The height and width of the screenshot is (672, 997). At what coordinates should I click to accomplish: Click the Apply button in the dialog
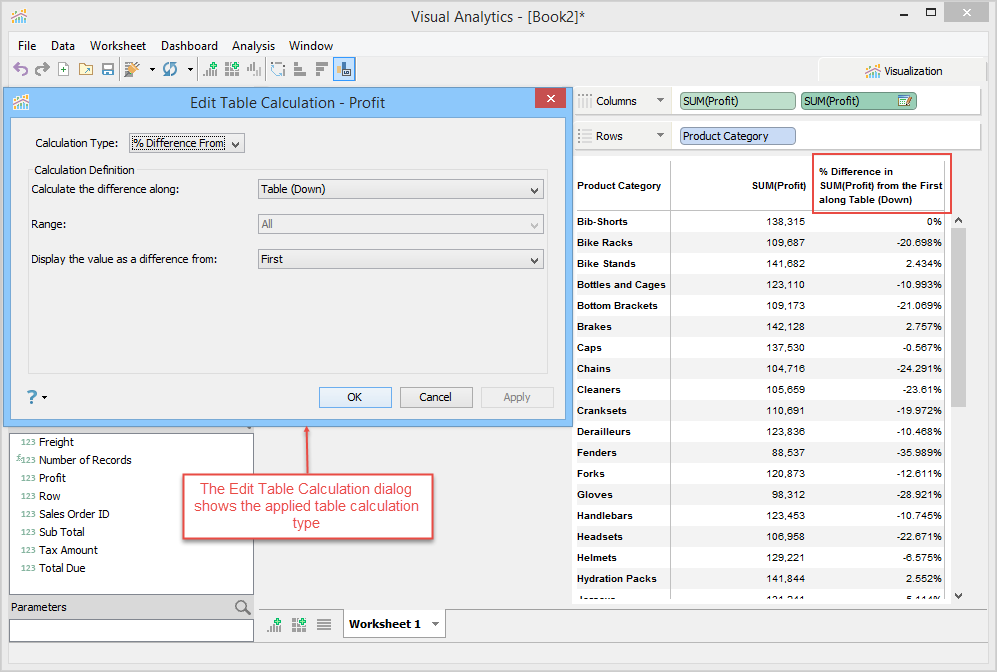[x=517, y=397]
